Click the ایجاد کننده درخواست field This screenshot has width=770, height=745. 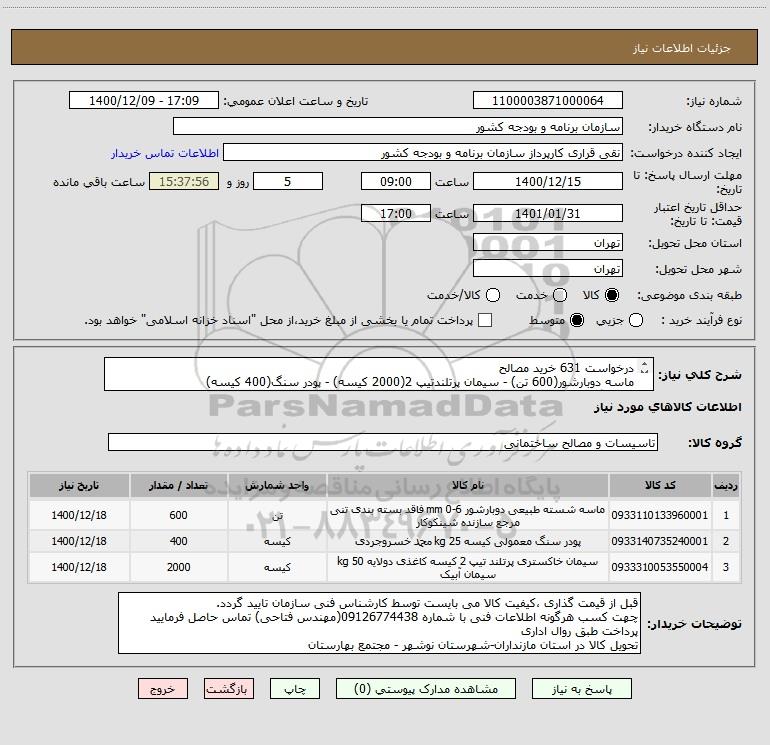click(x=423, y=153)
